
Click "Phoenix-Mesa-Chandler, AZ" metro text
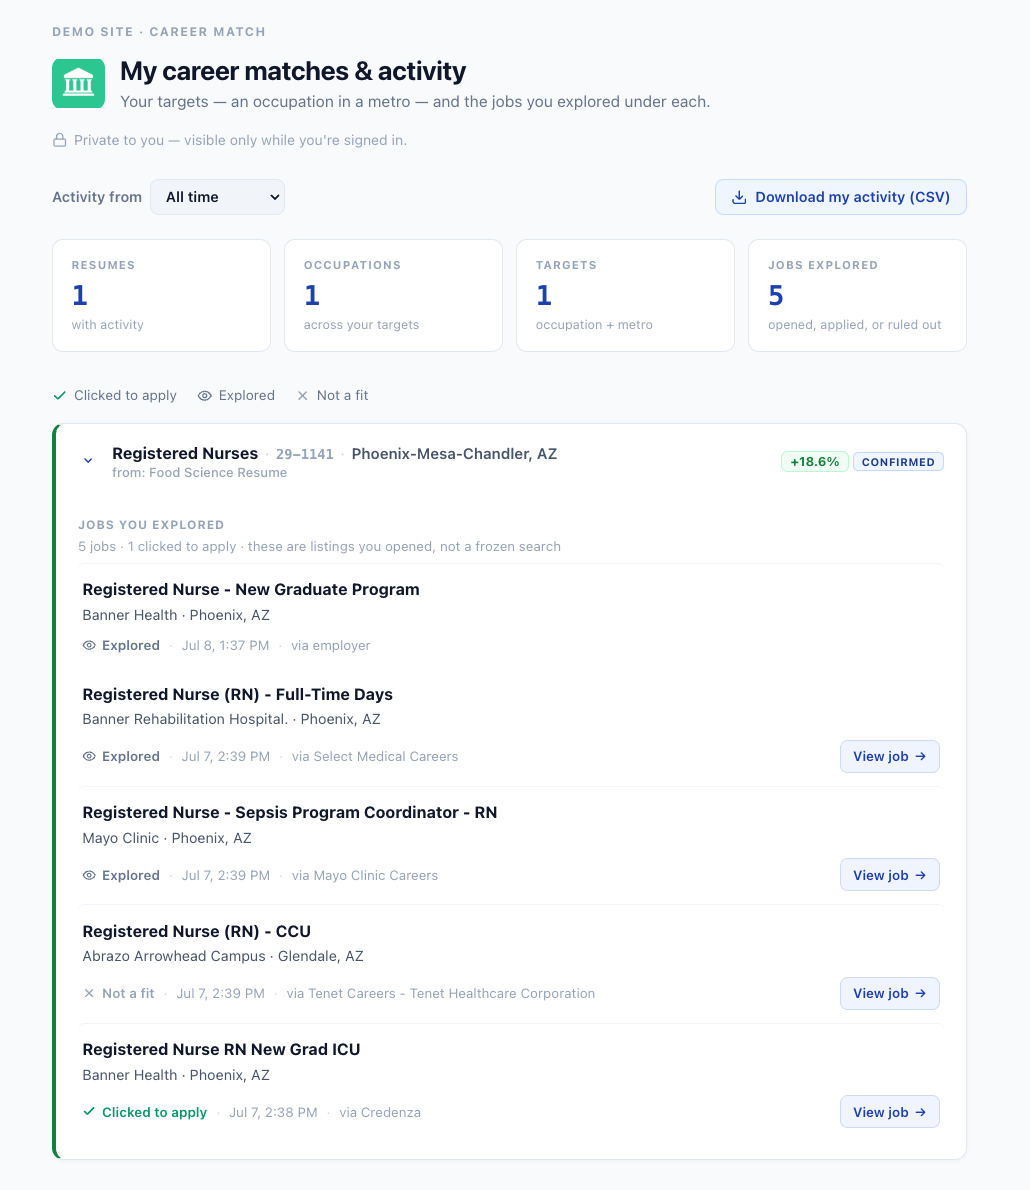454,454
